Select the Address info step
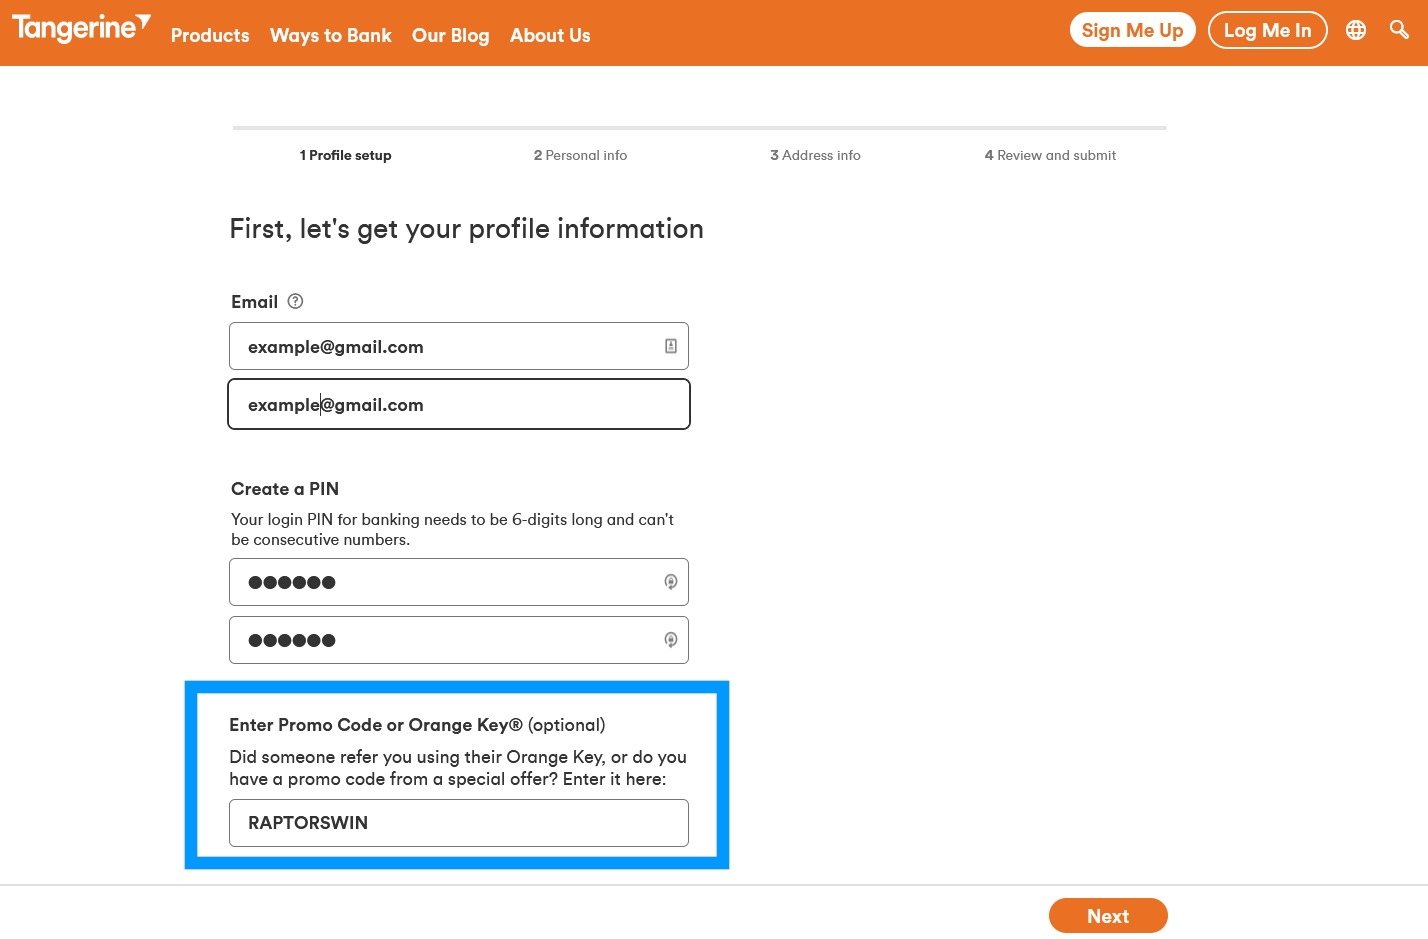This screenshot has height=939, width=1428. point(815,155)
